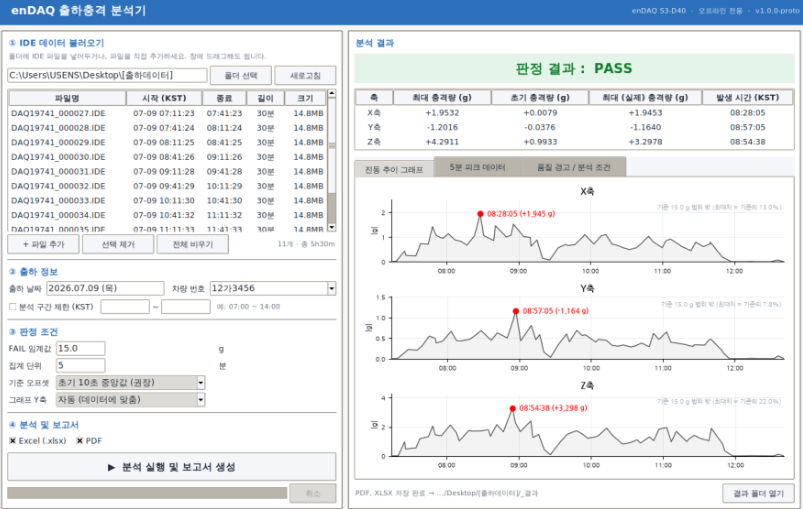
Task: Sort by 종료 column header
Action: pyautogui.click(x=224, y=98)
